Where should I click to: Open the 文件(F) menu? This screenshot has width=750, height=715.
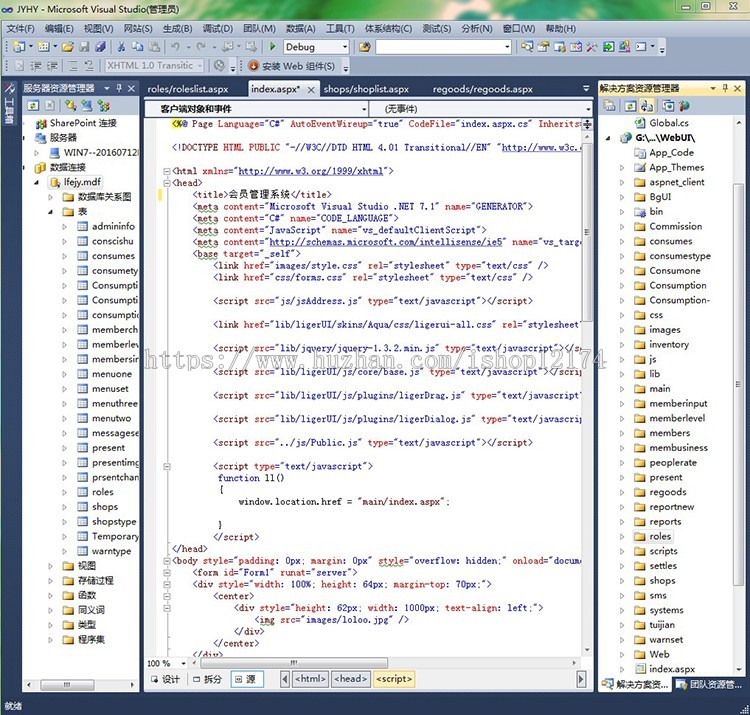pos(21,29)
